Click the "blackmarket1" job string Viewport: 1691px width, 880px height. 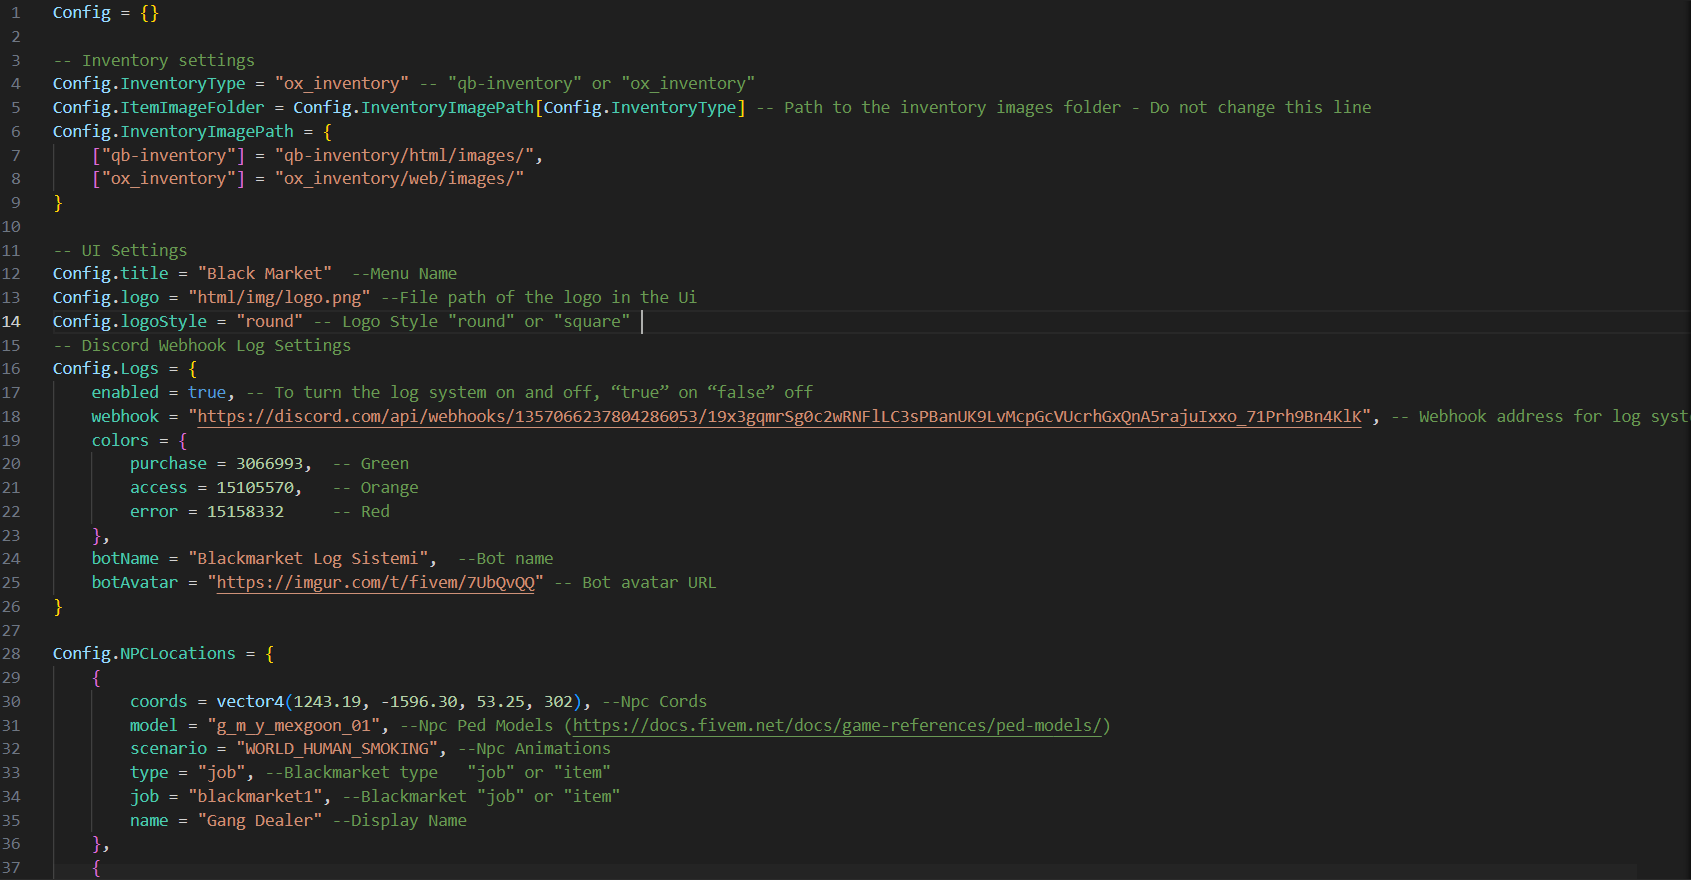click(255, 796)
